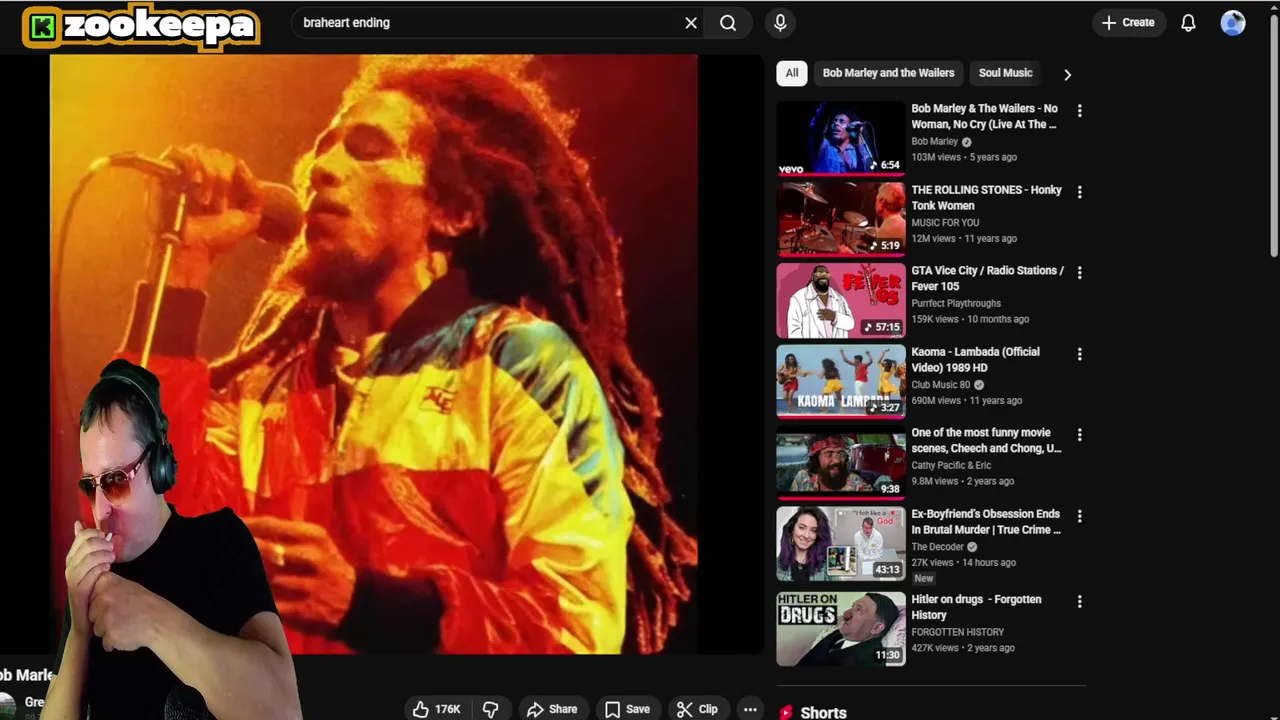This screenshot has width=1280, height=720.
Task: Visit the 'Cathy Pacific & Eric' channel
Action: [x=951, y=465]
